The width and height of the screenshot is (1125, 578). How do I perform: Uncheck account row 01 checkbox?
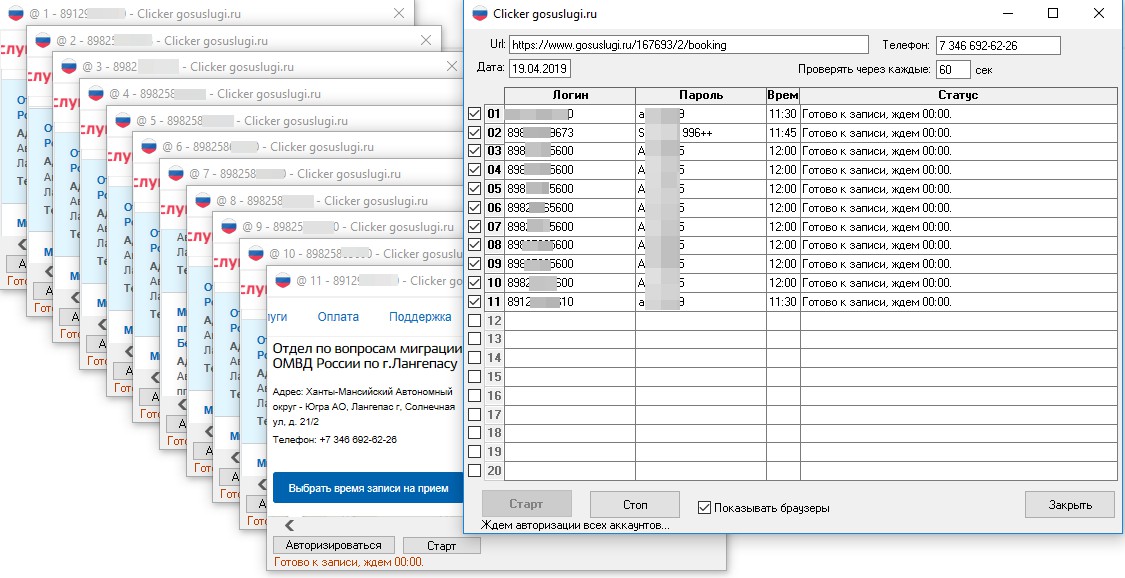pyautogui.click(x=474, y=114)
